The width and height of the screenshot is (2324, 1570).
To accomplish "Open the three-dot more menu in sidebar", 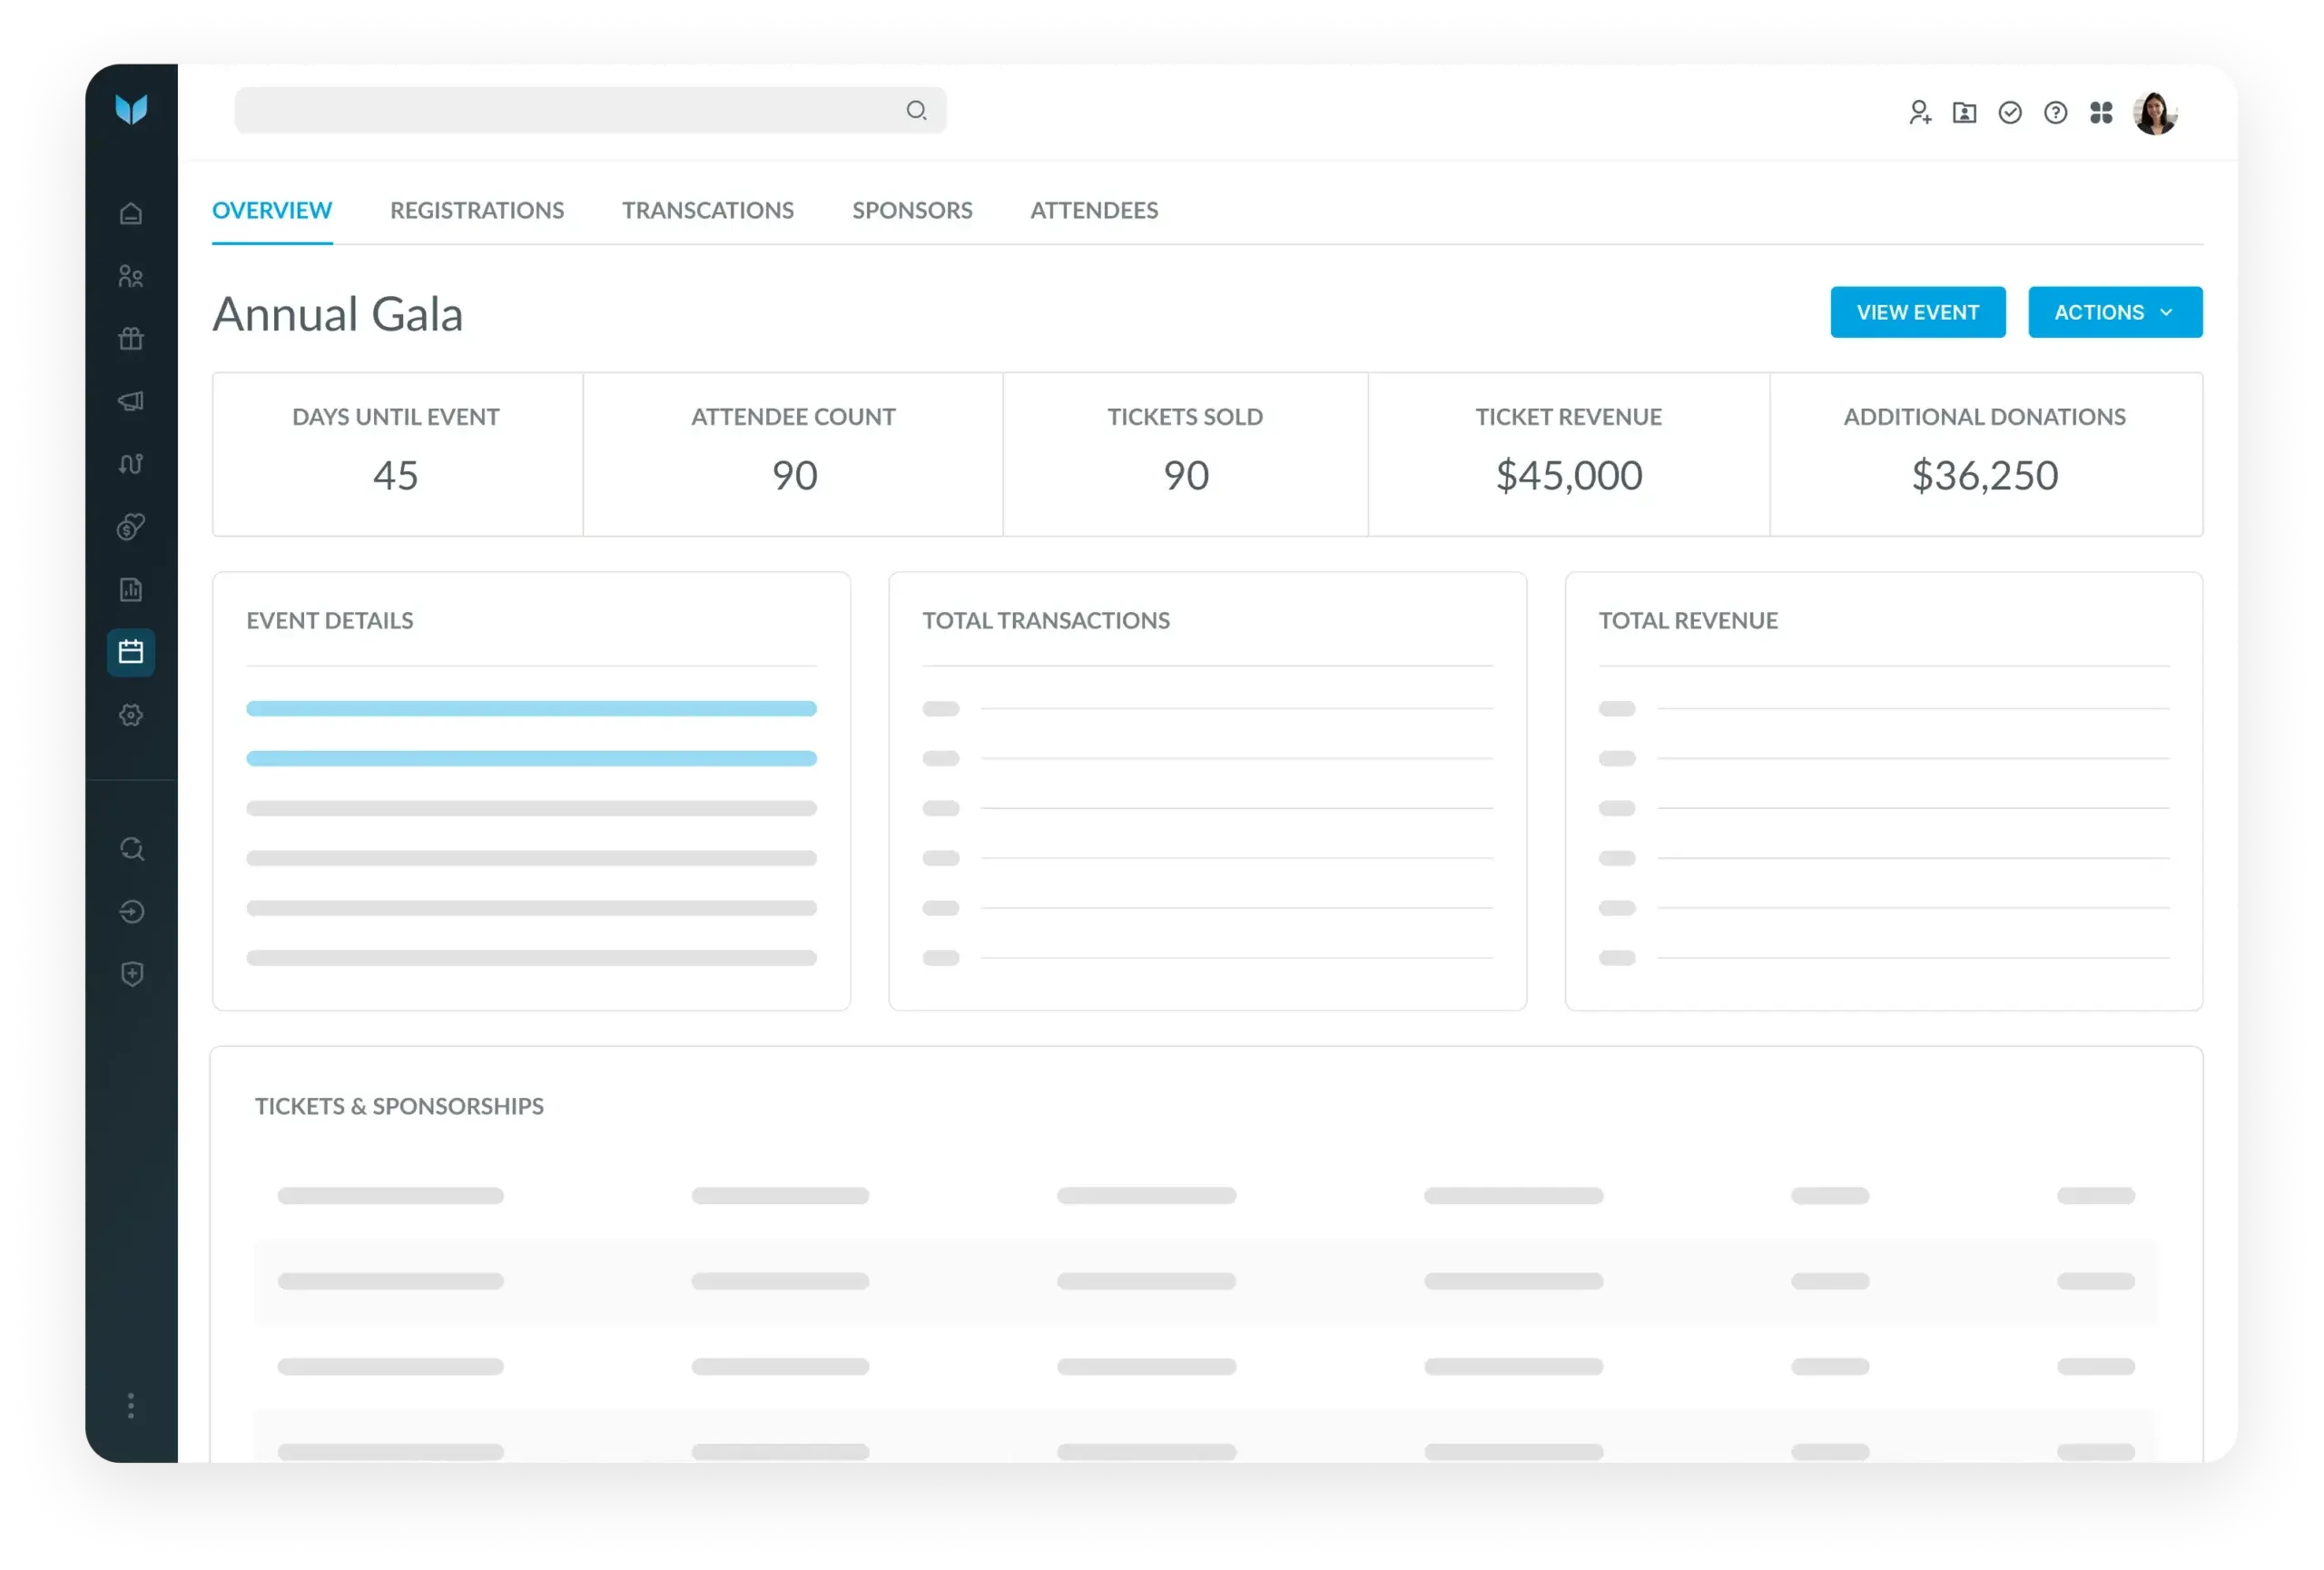I will [131, 1406].
